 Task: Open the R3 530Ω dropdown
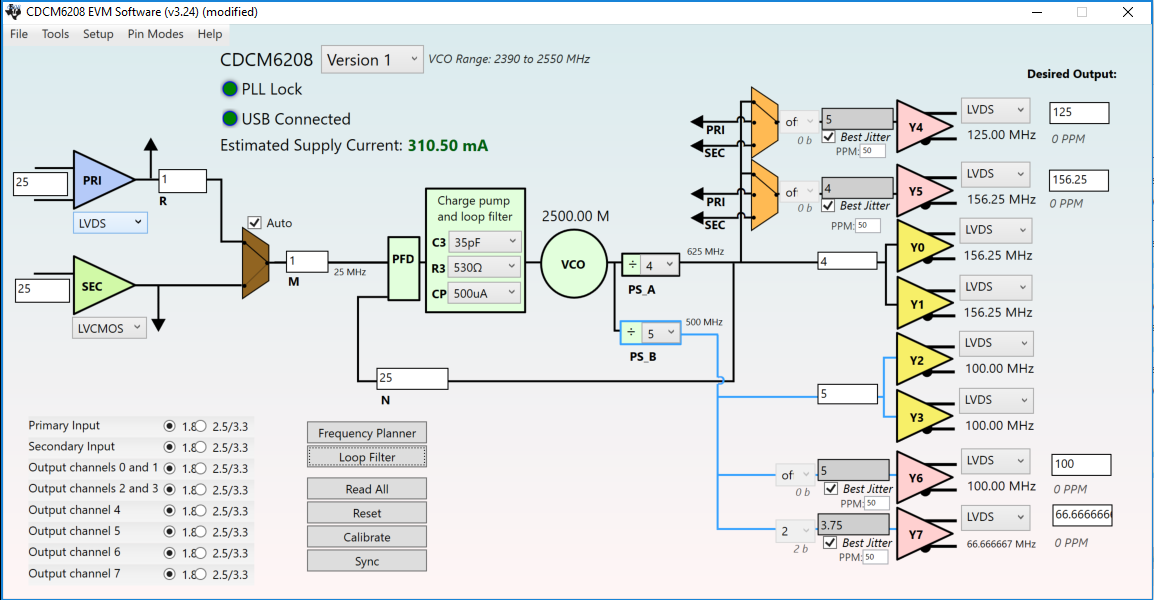pyautogui.click(x=484, y=267)
